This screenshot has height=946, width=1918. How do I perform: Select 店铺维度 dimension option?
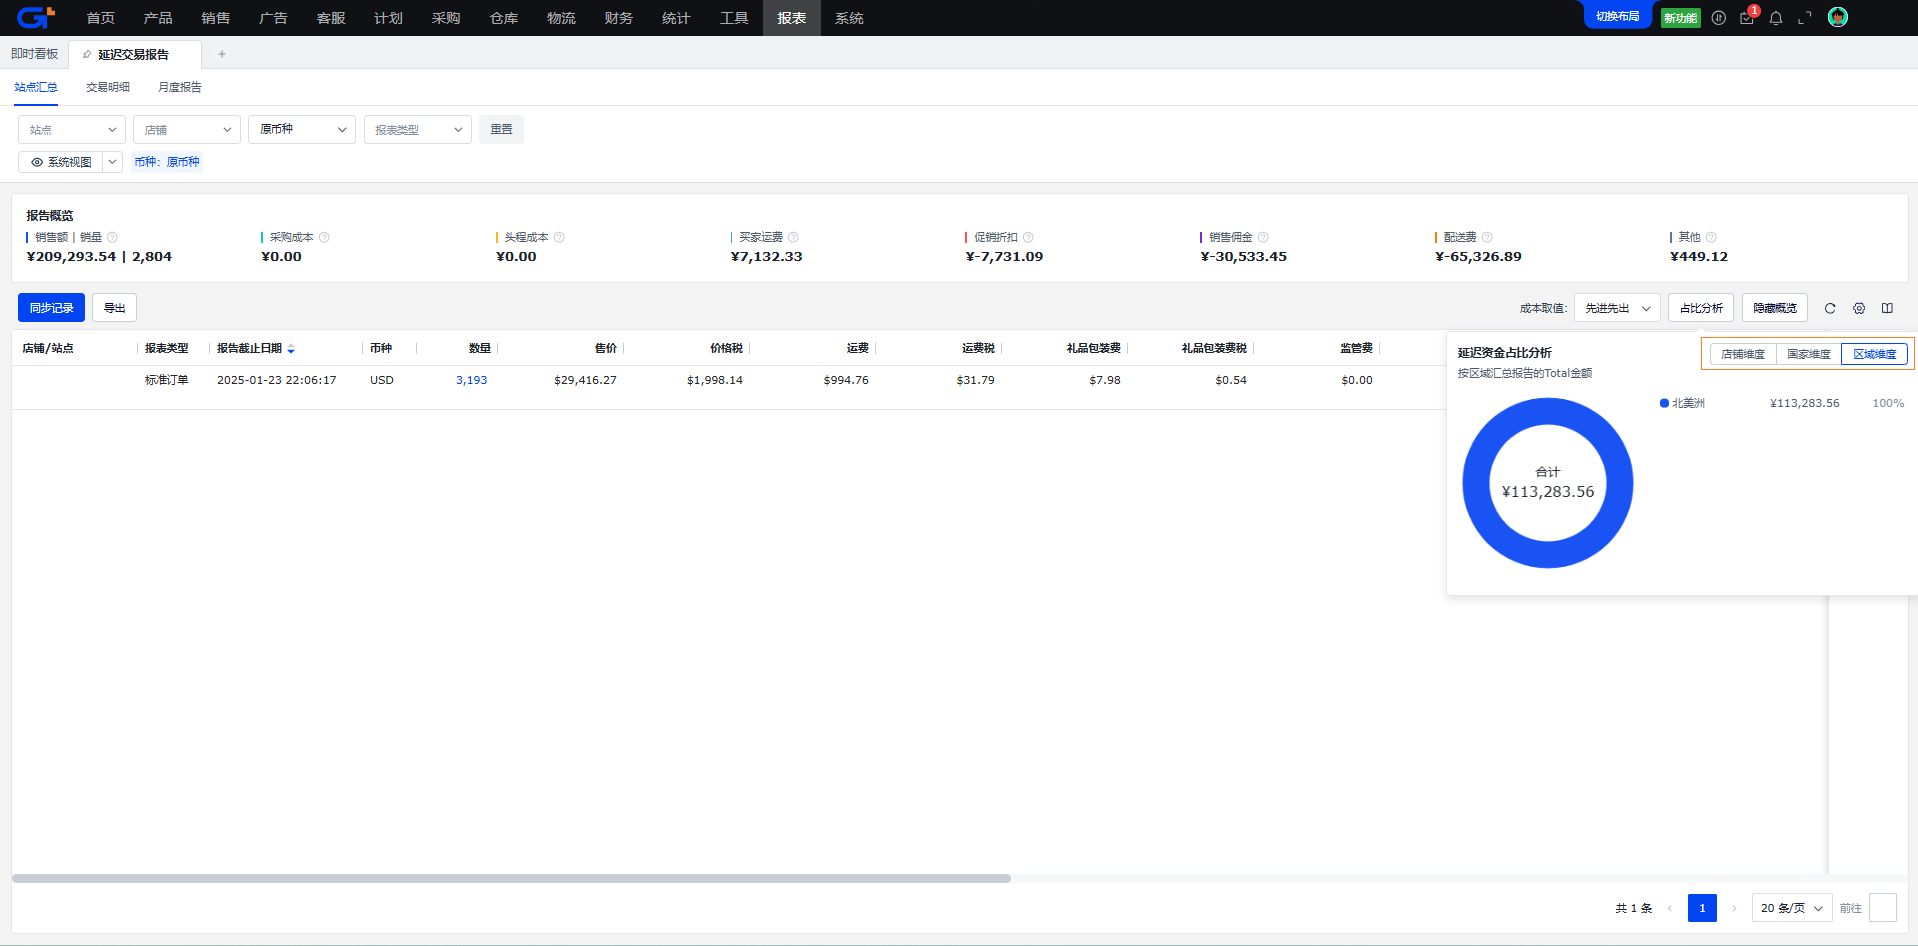click(x=1743, y=354)
